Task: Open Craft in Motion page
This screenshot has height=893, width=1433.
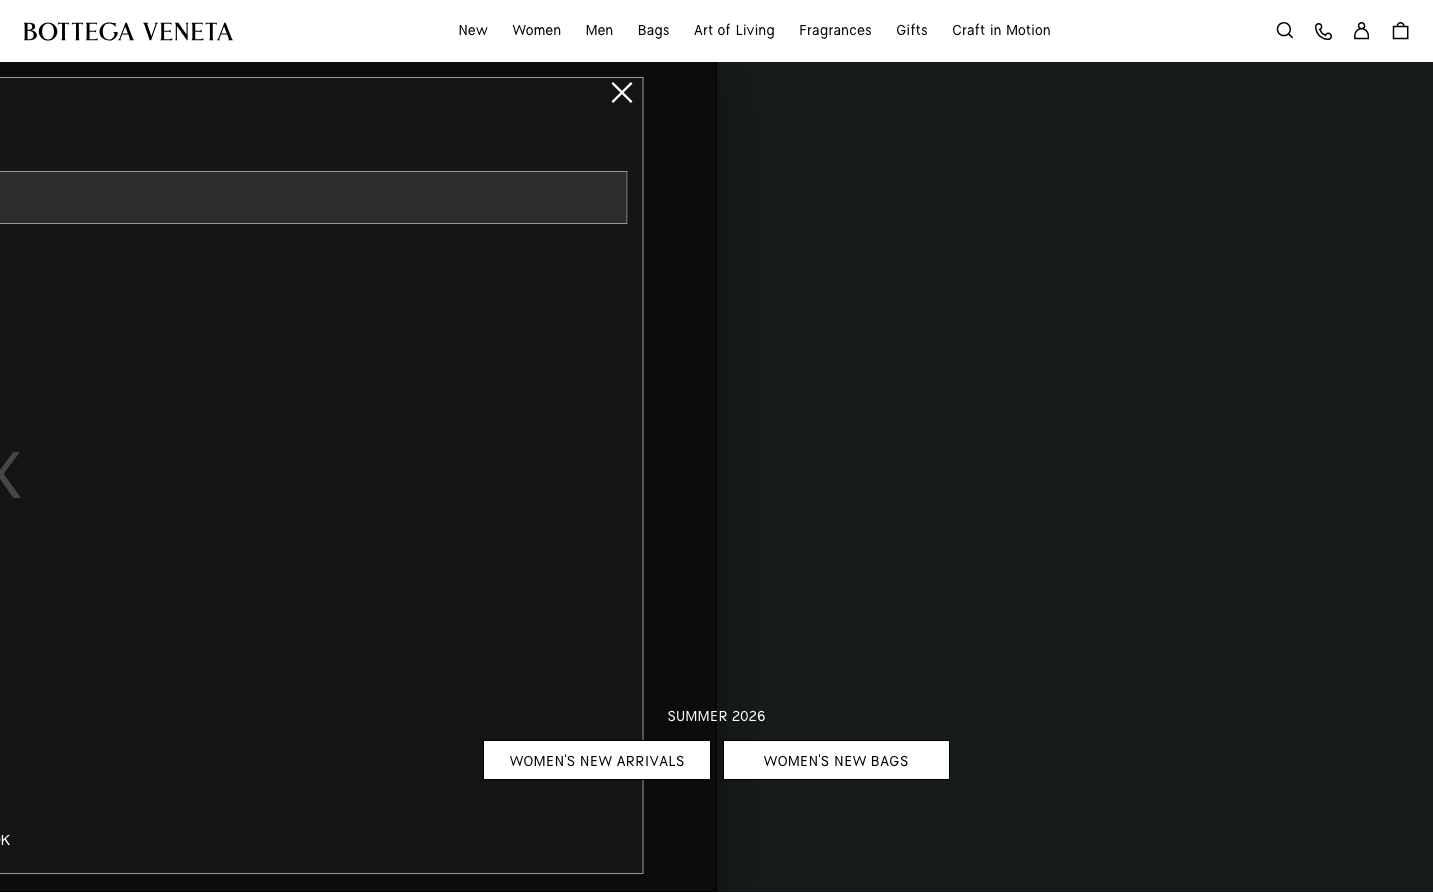Action: 1001,31
